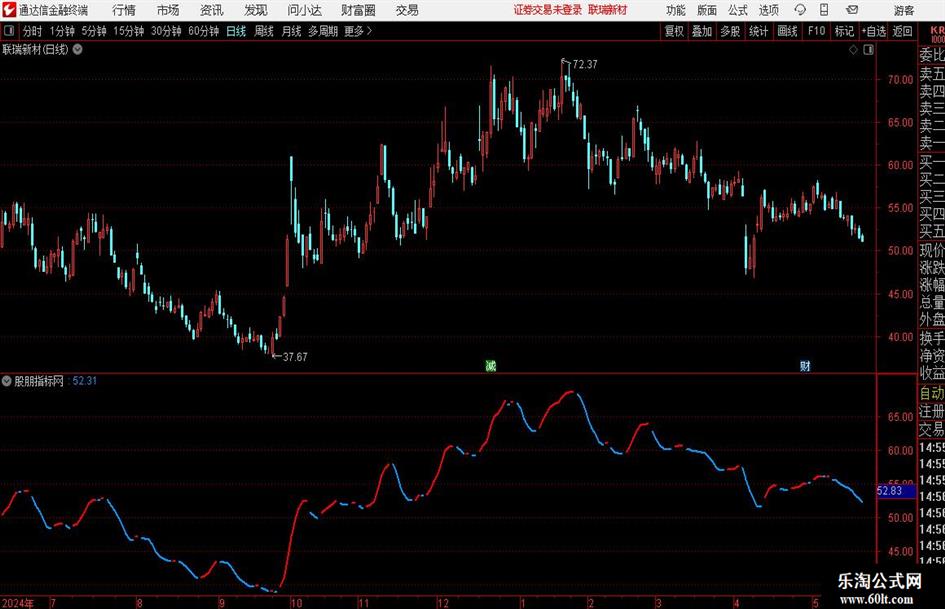Click the green 减 event marker
The image size is (945, 609).
click(491, 365)
